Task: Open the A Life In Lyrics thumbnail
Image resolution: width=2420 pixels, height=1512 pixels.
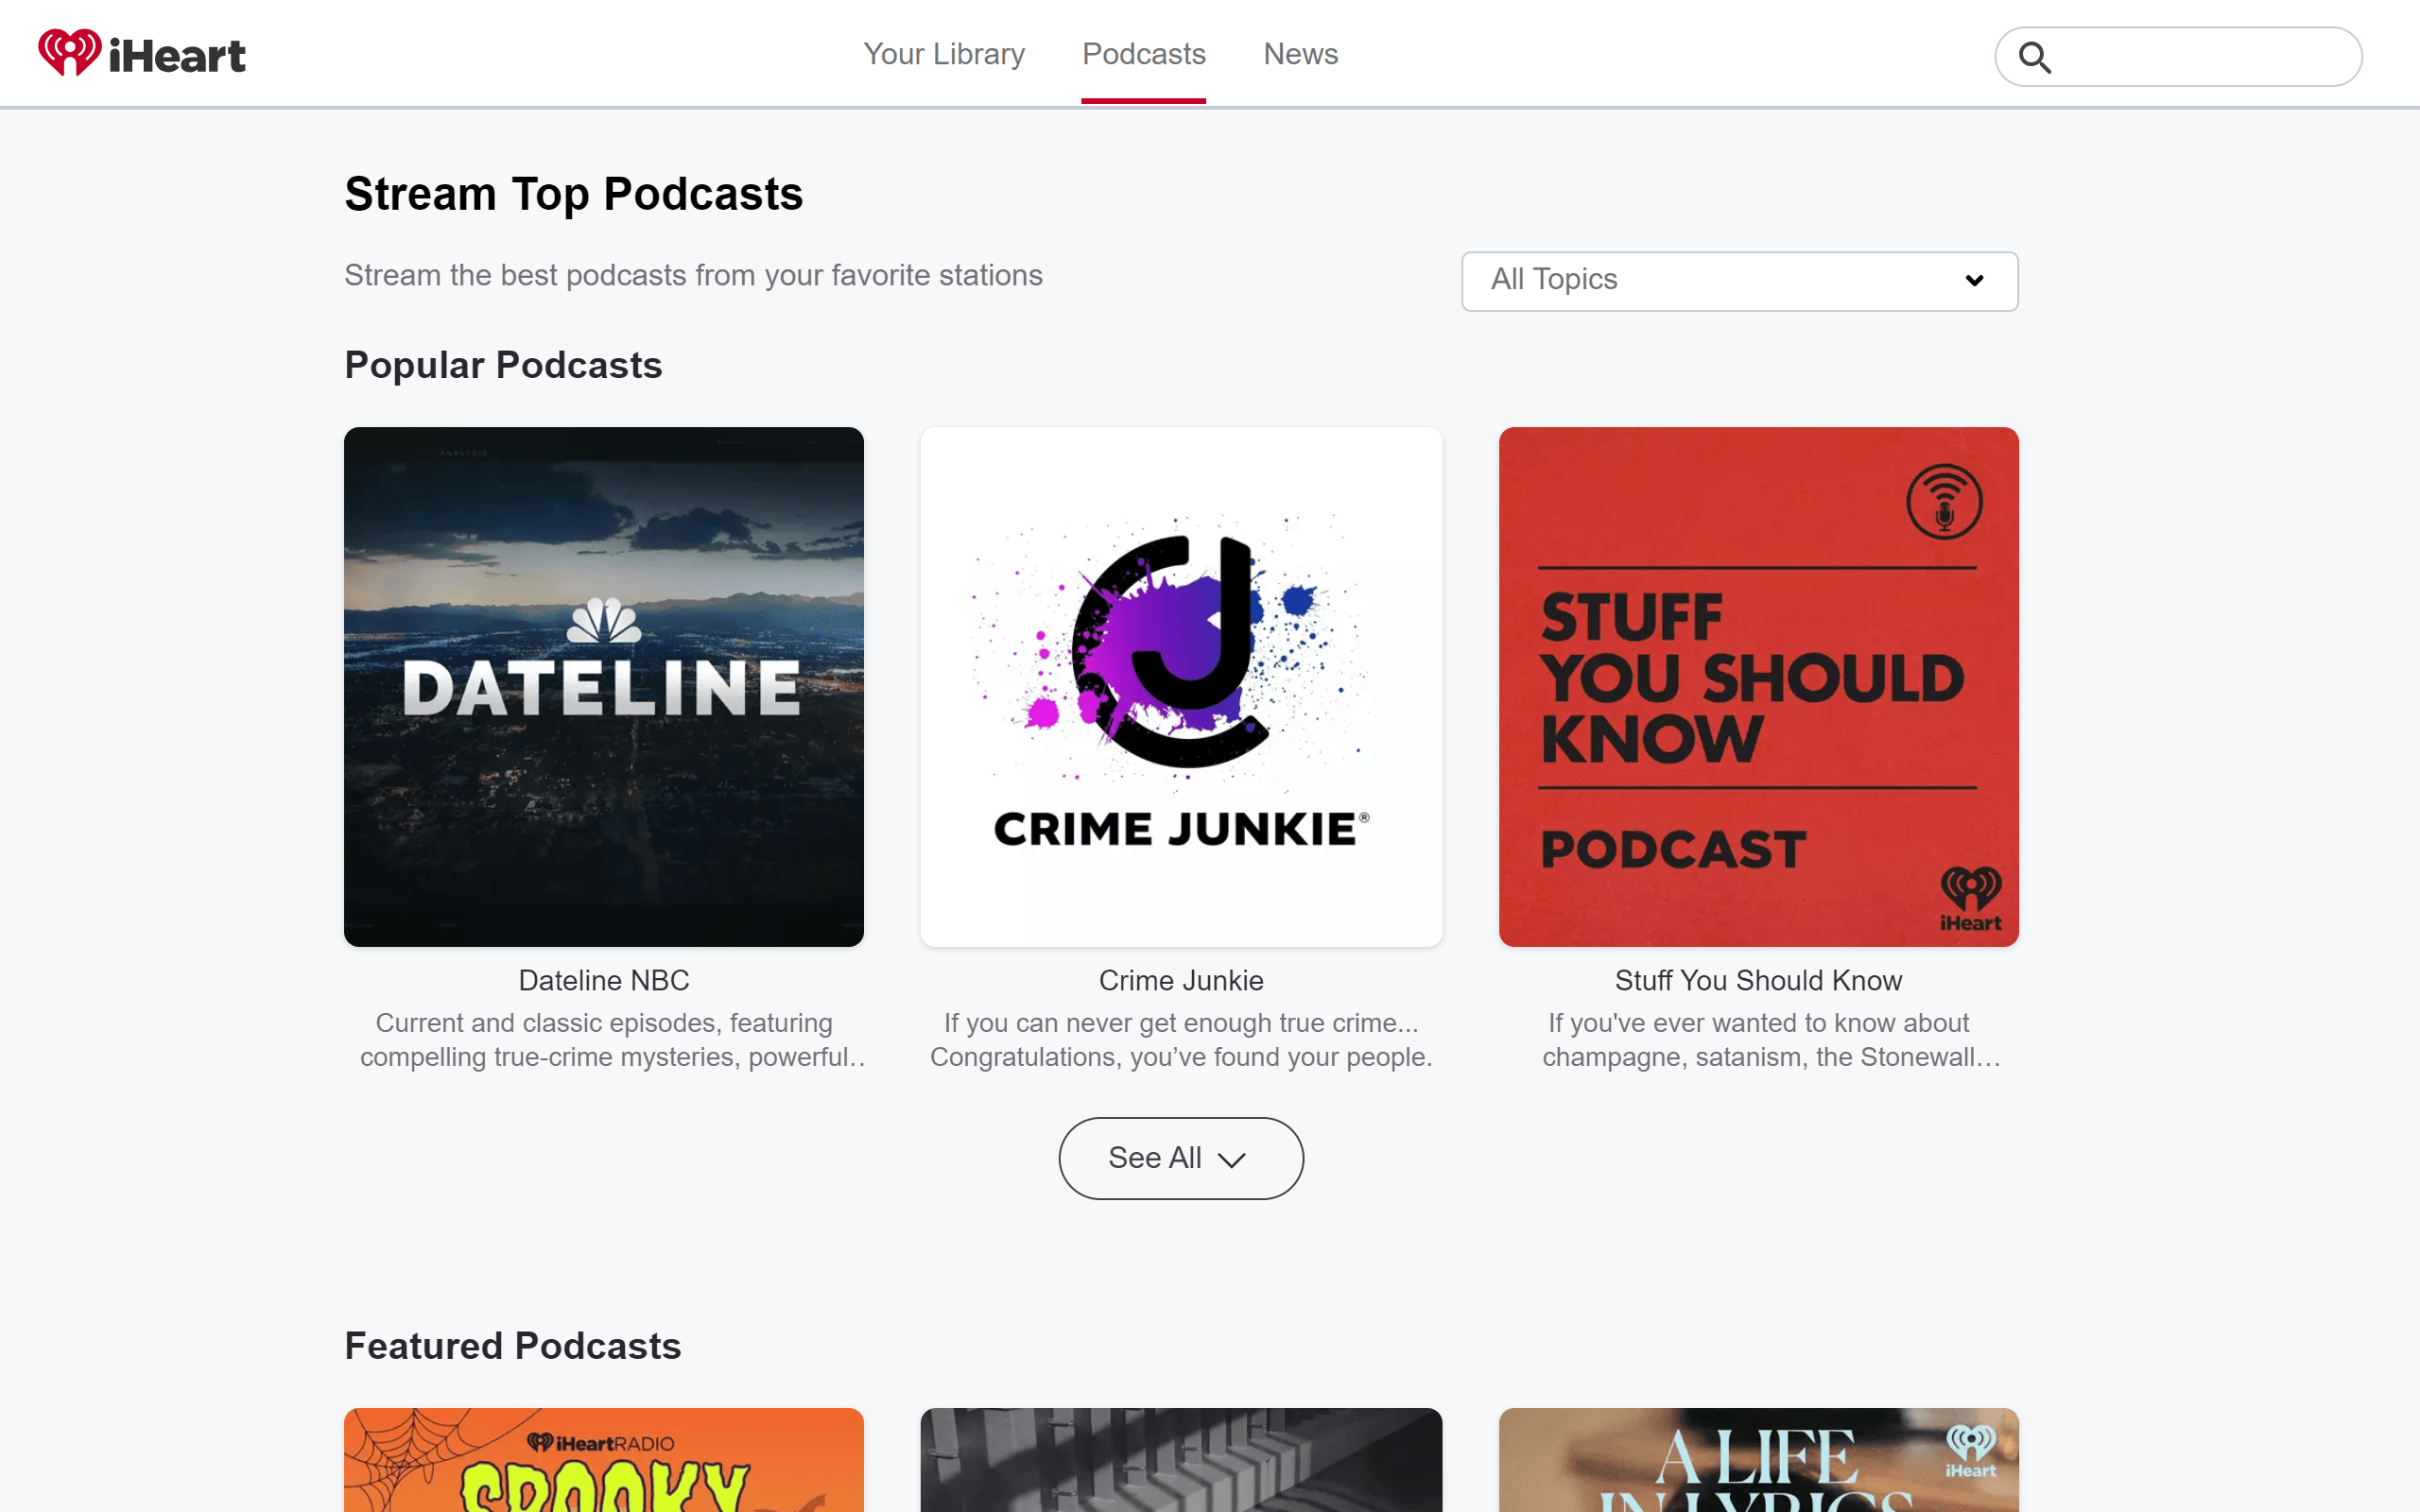Action: coord(1758,1460)
